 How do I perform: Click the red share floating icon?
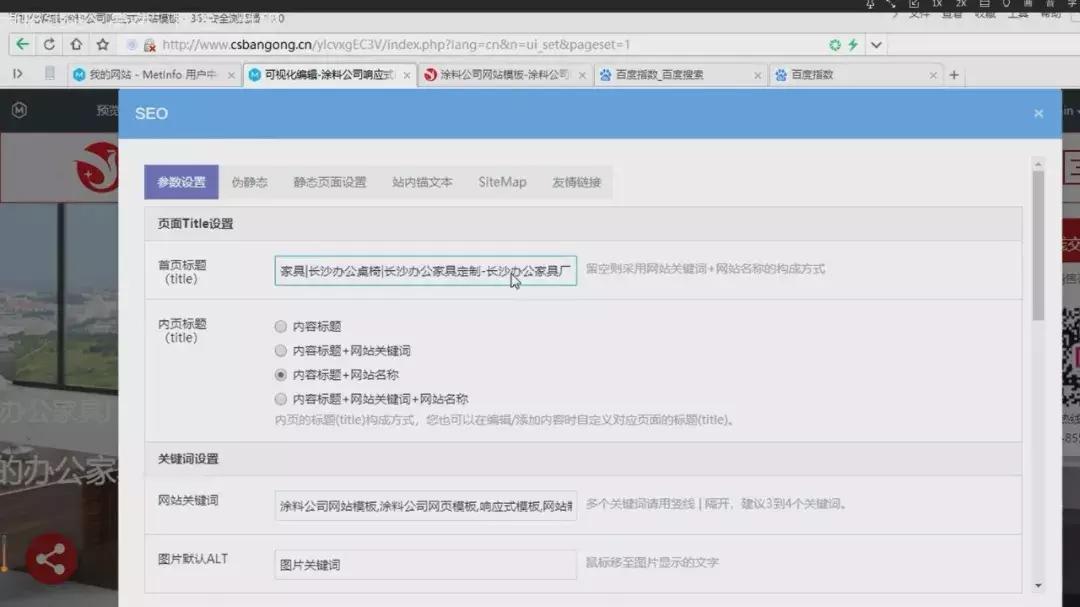pyautogui.click(x=51, y=561)
